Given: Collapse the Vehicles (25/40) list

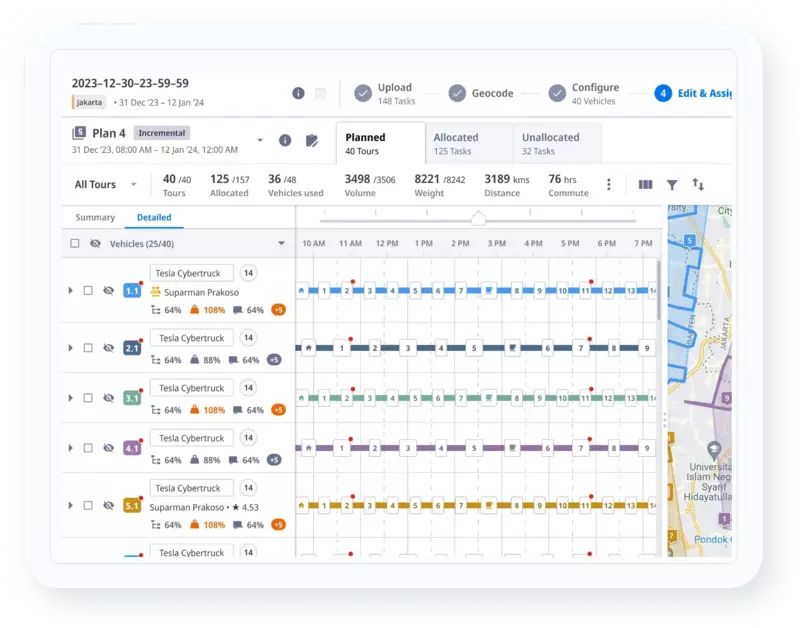Looking at the screenshot, I should pos(281,244).
